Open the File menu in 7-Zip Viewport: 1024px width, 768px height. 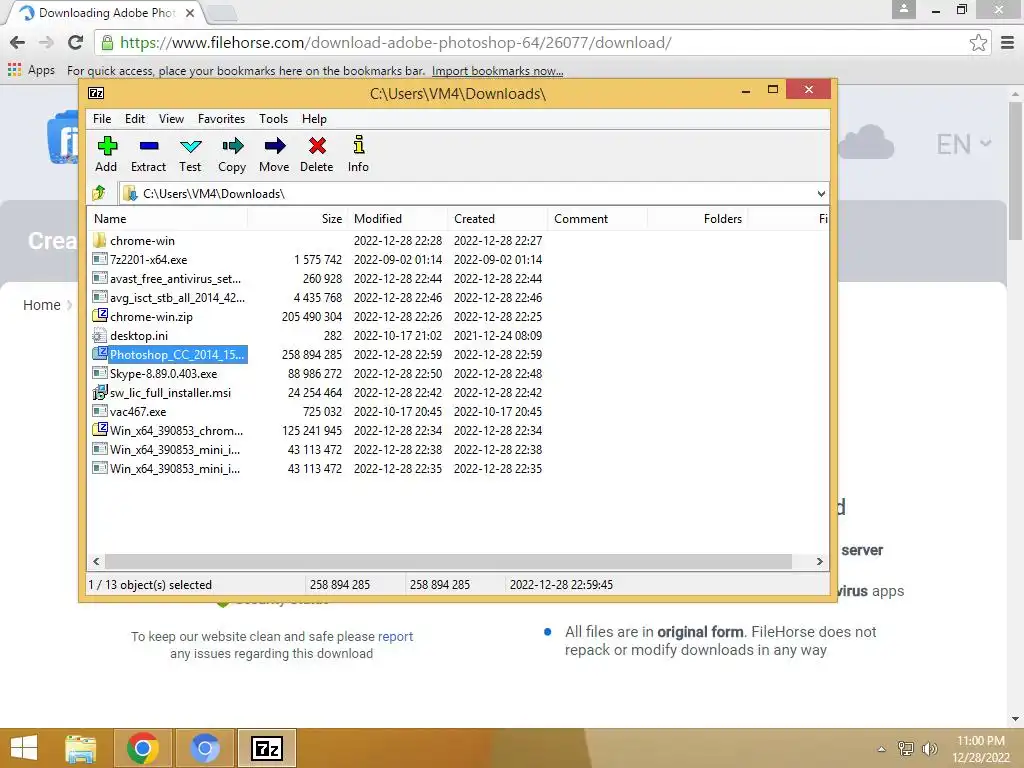(102, 119)
